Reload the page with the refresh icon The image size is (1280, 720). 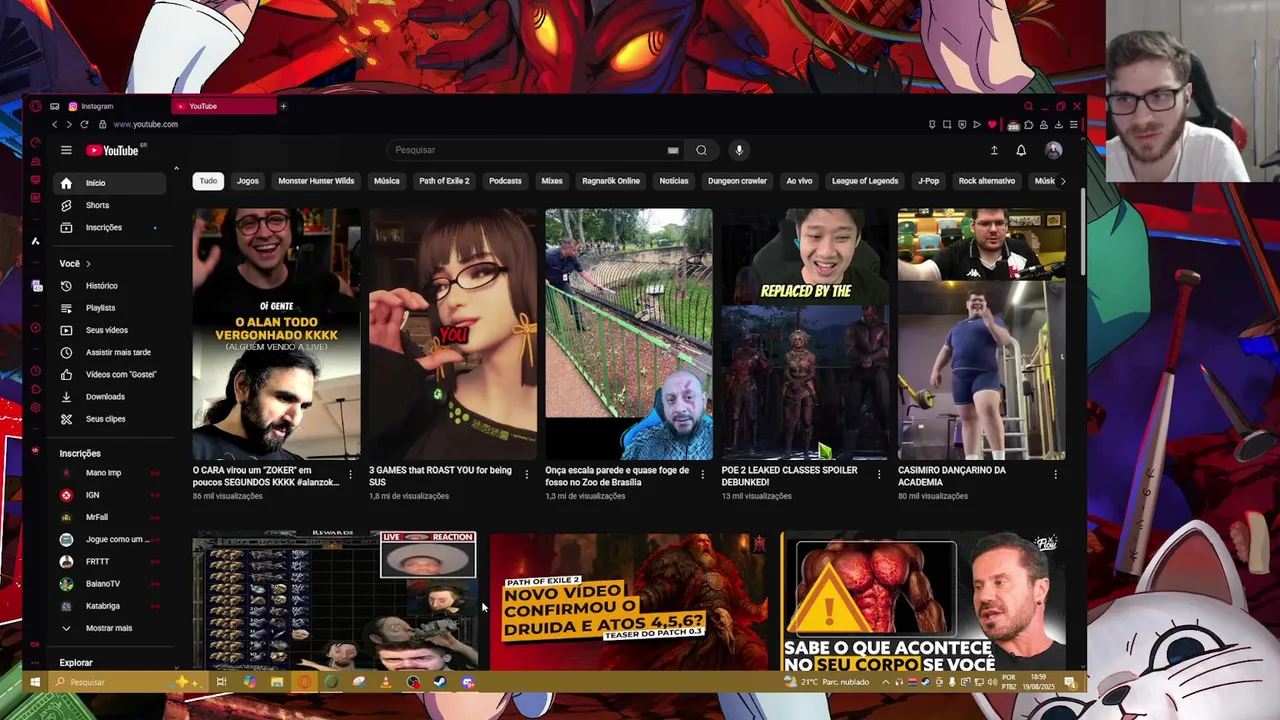click(84, 124)
